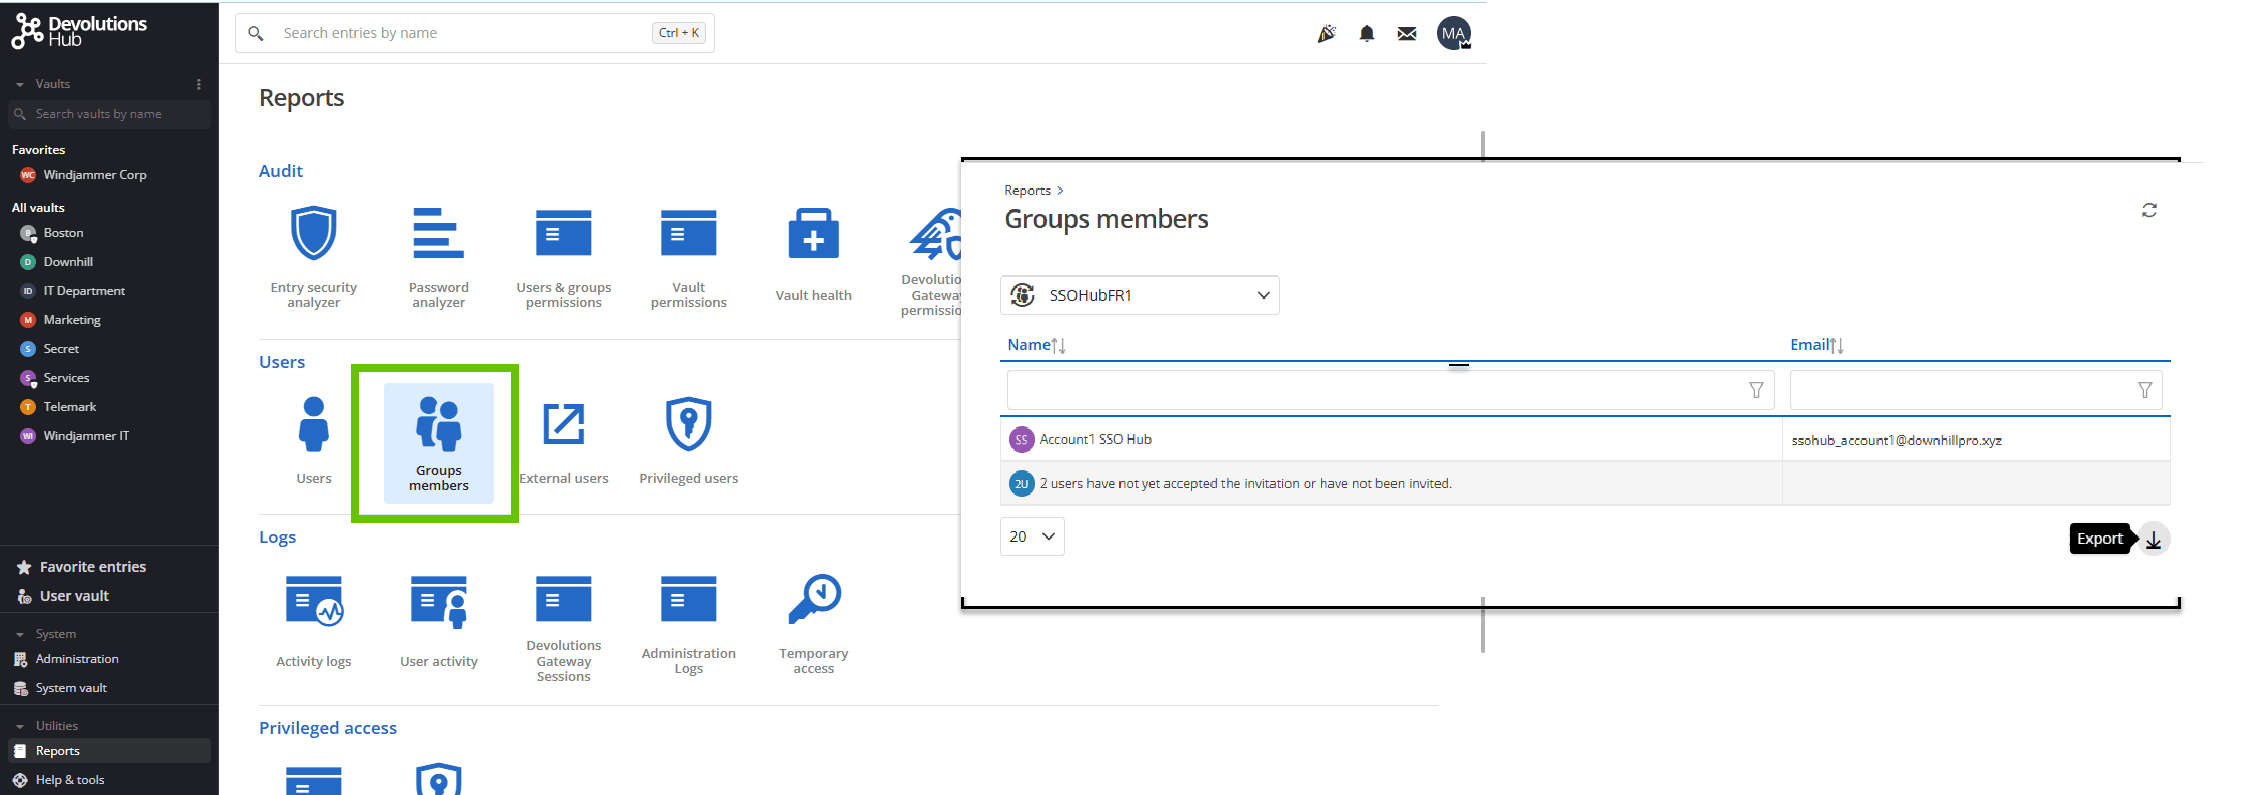This screenshot has height=795, width=2250.
Task: Select Administration in the sidebar
Action: [x=77, y=659]
